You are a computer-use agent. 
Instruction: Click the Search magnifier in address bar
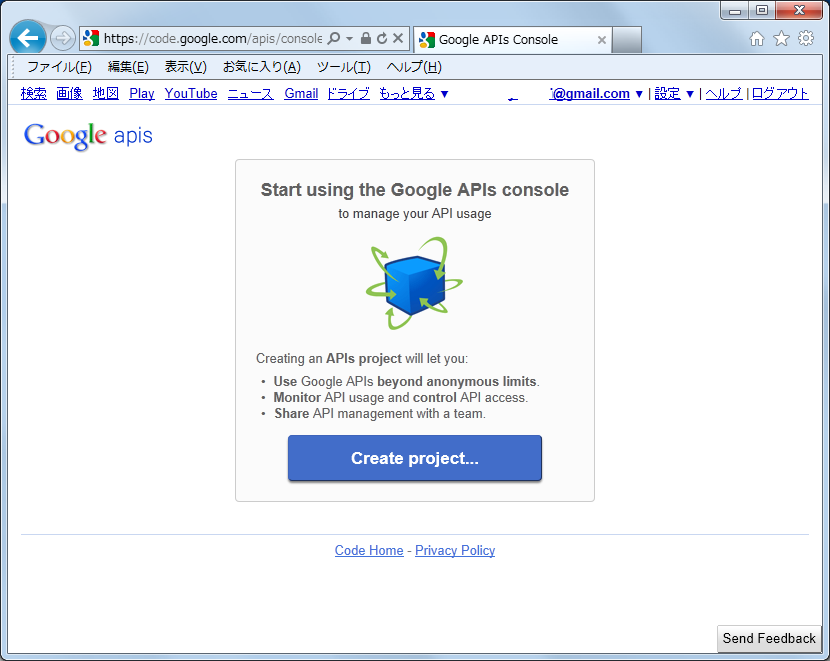pyautogui.click(x=334, y=39)
